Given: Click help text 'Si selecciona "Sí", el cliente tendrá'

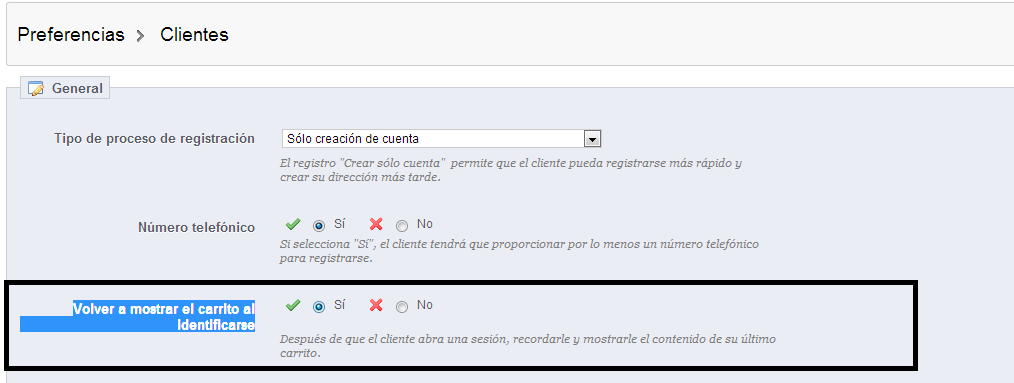Looking at the screenshot, I should [519, 251].
